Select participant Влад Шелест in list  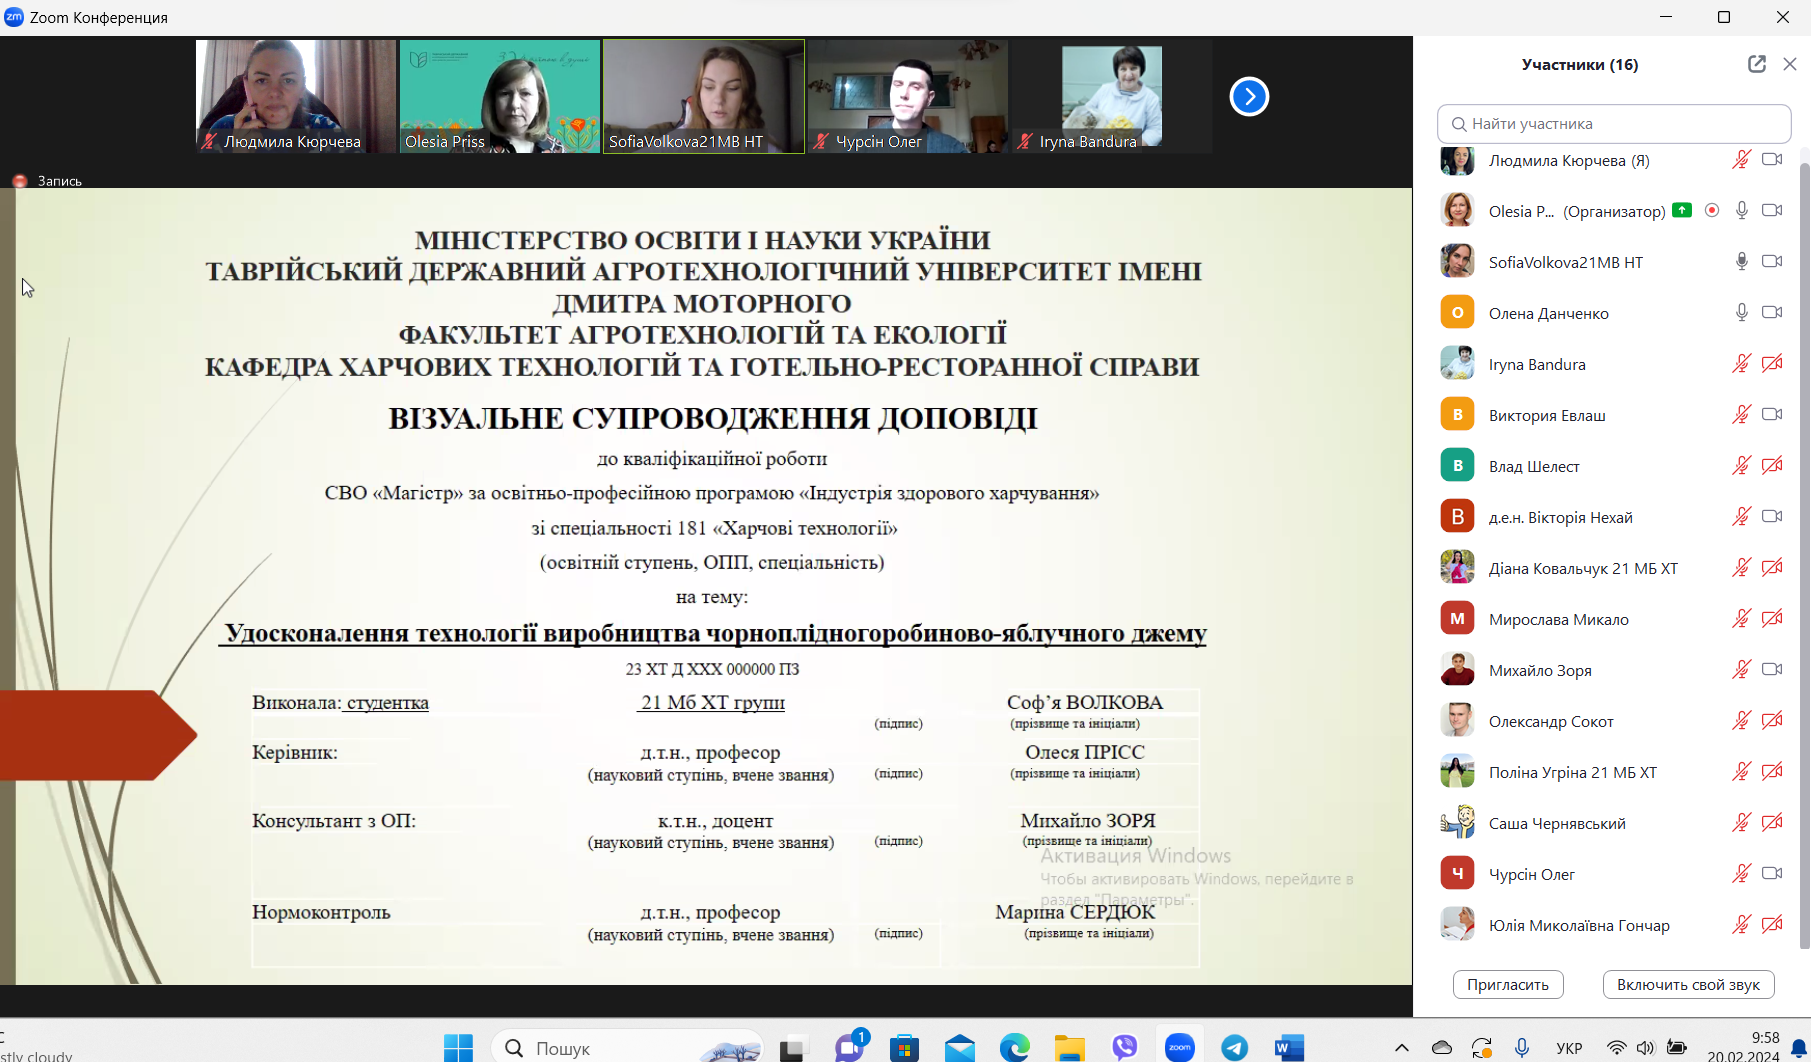[x=1612, y=466]
